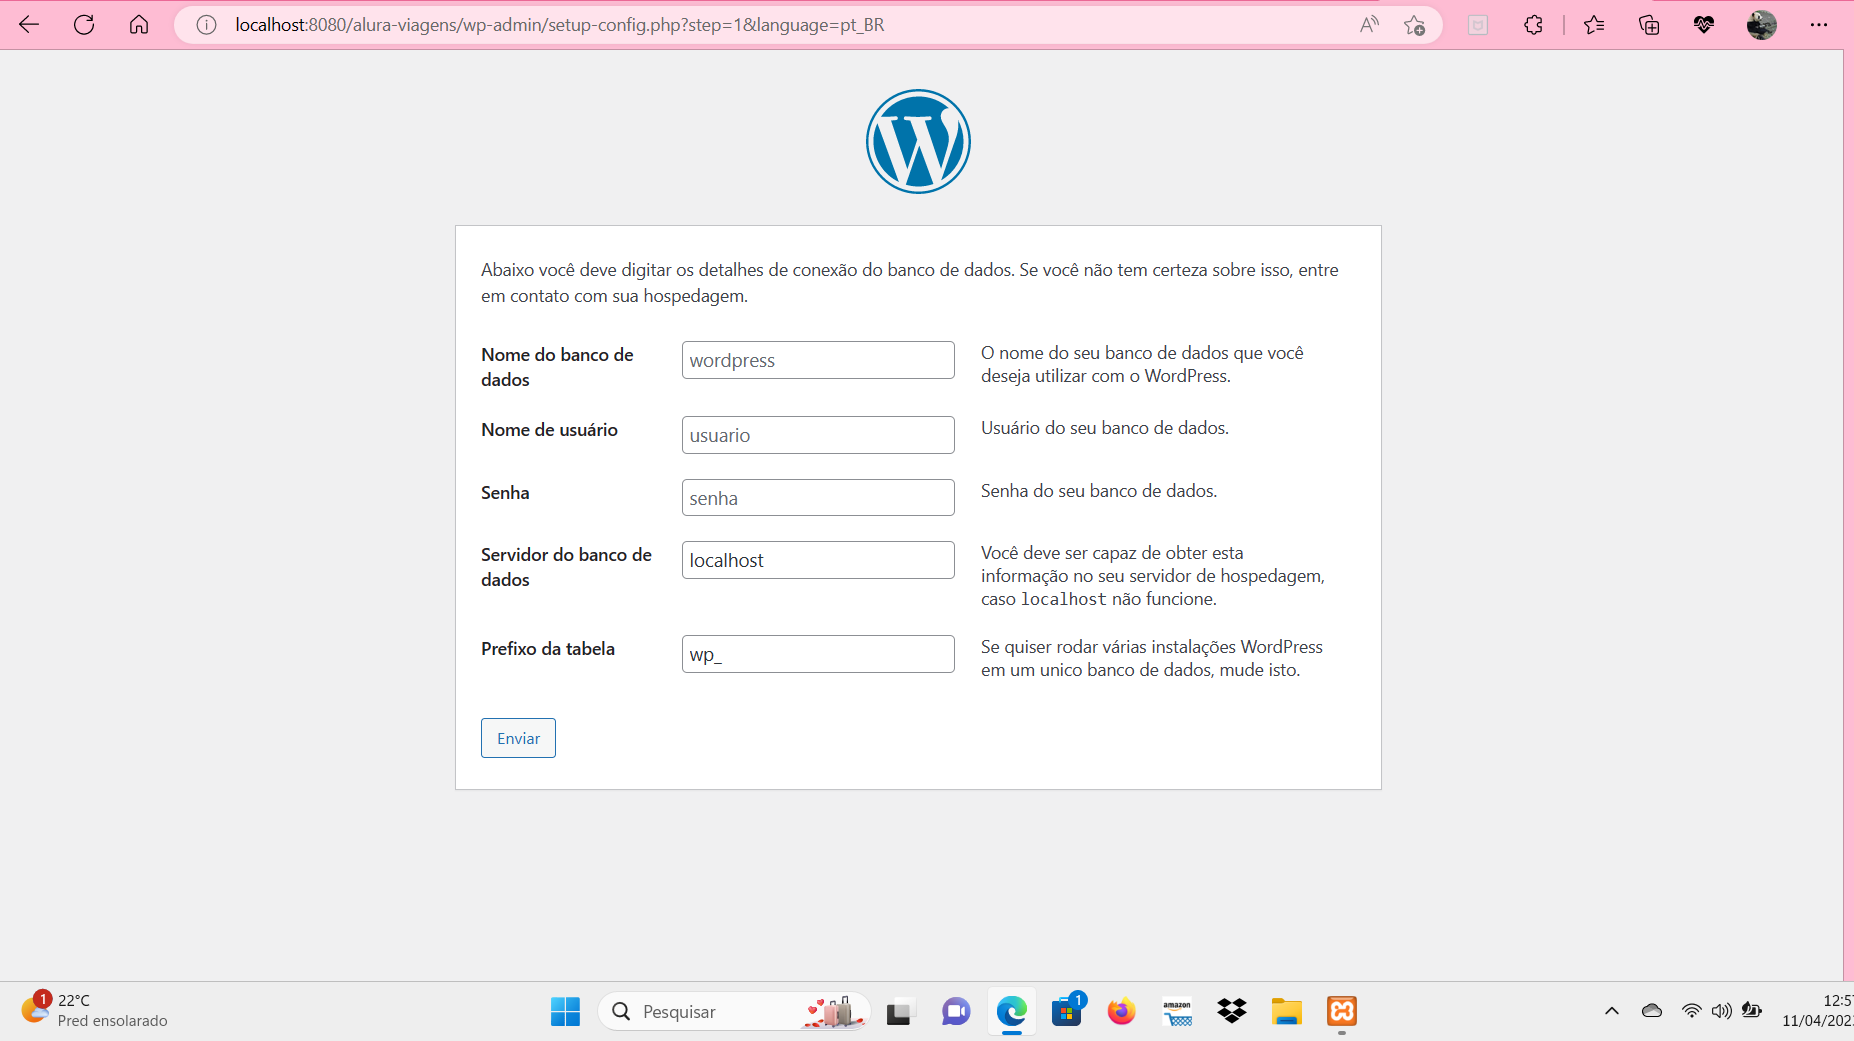Open Wi-Fi network tray icon

tap(1691, 1011)
